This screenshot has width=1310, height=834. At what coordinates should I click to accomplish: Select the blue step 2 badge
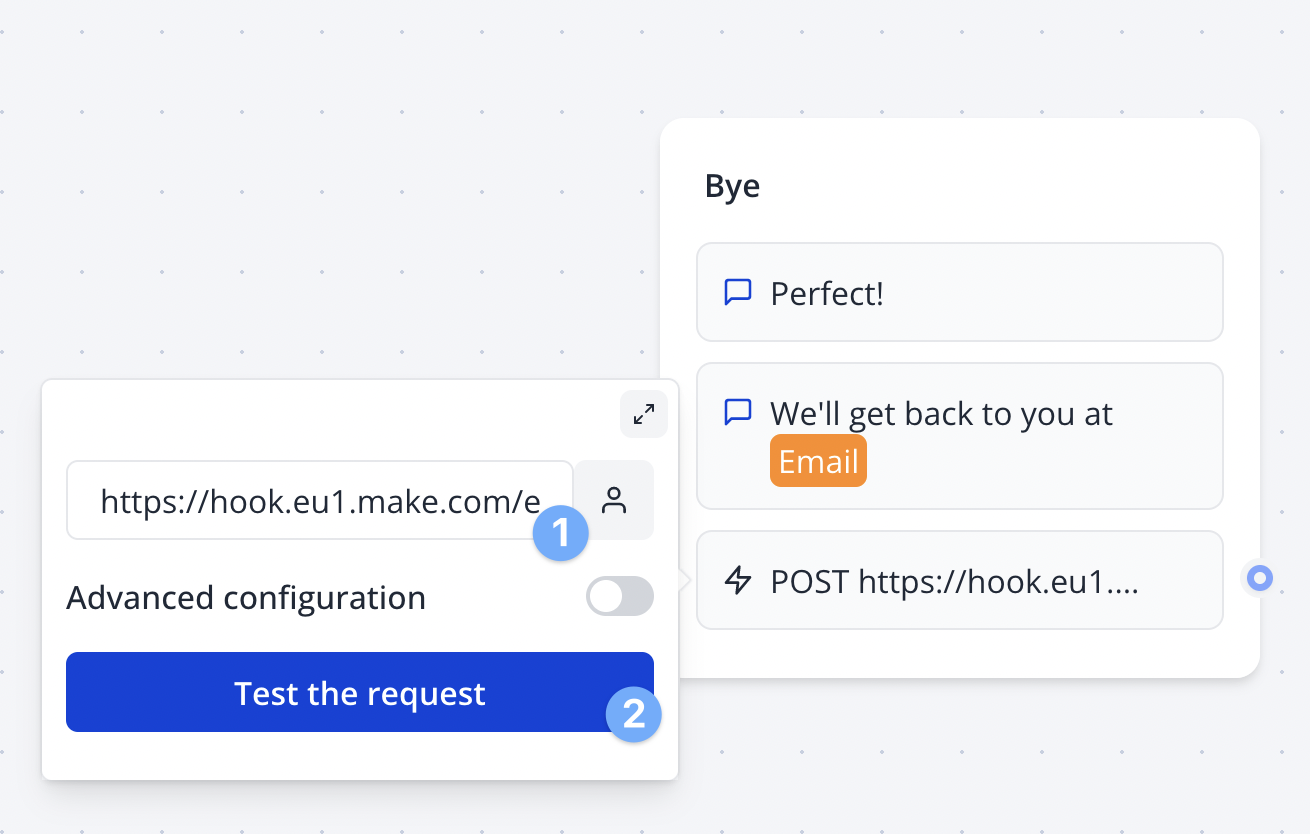tap(634, 714)
